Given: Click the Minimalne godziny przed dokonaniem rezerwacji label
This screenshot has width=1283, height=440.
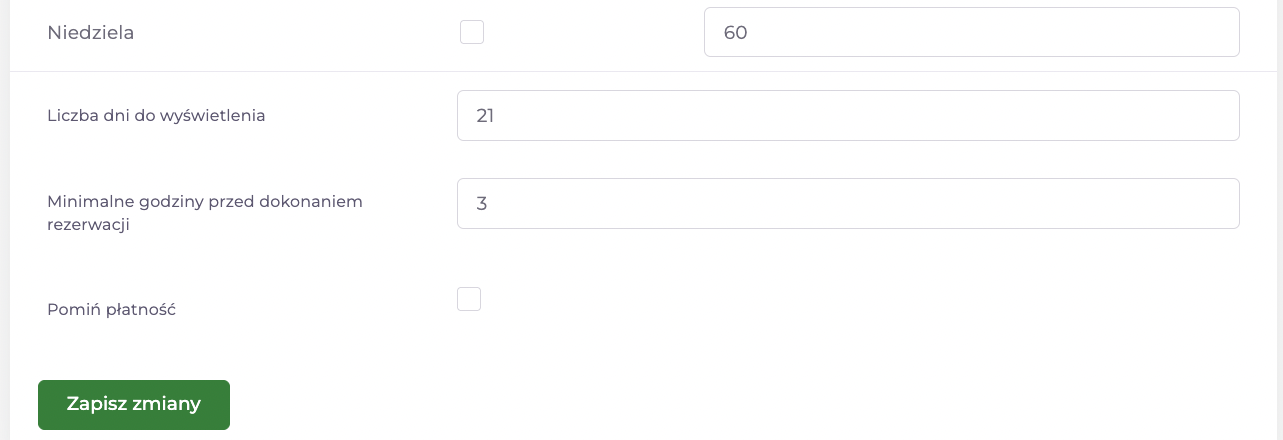Looking at the screenshot, I should tap(205, 213).
